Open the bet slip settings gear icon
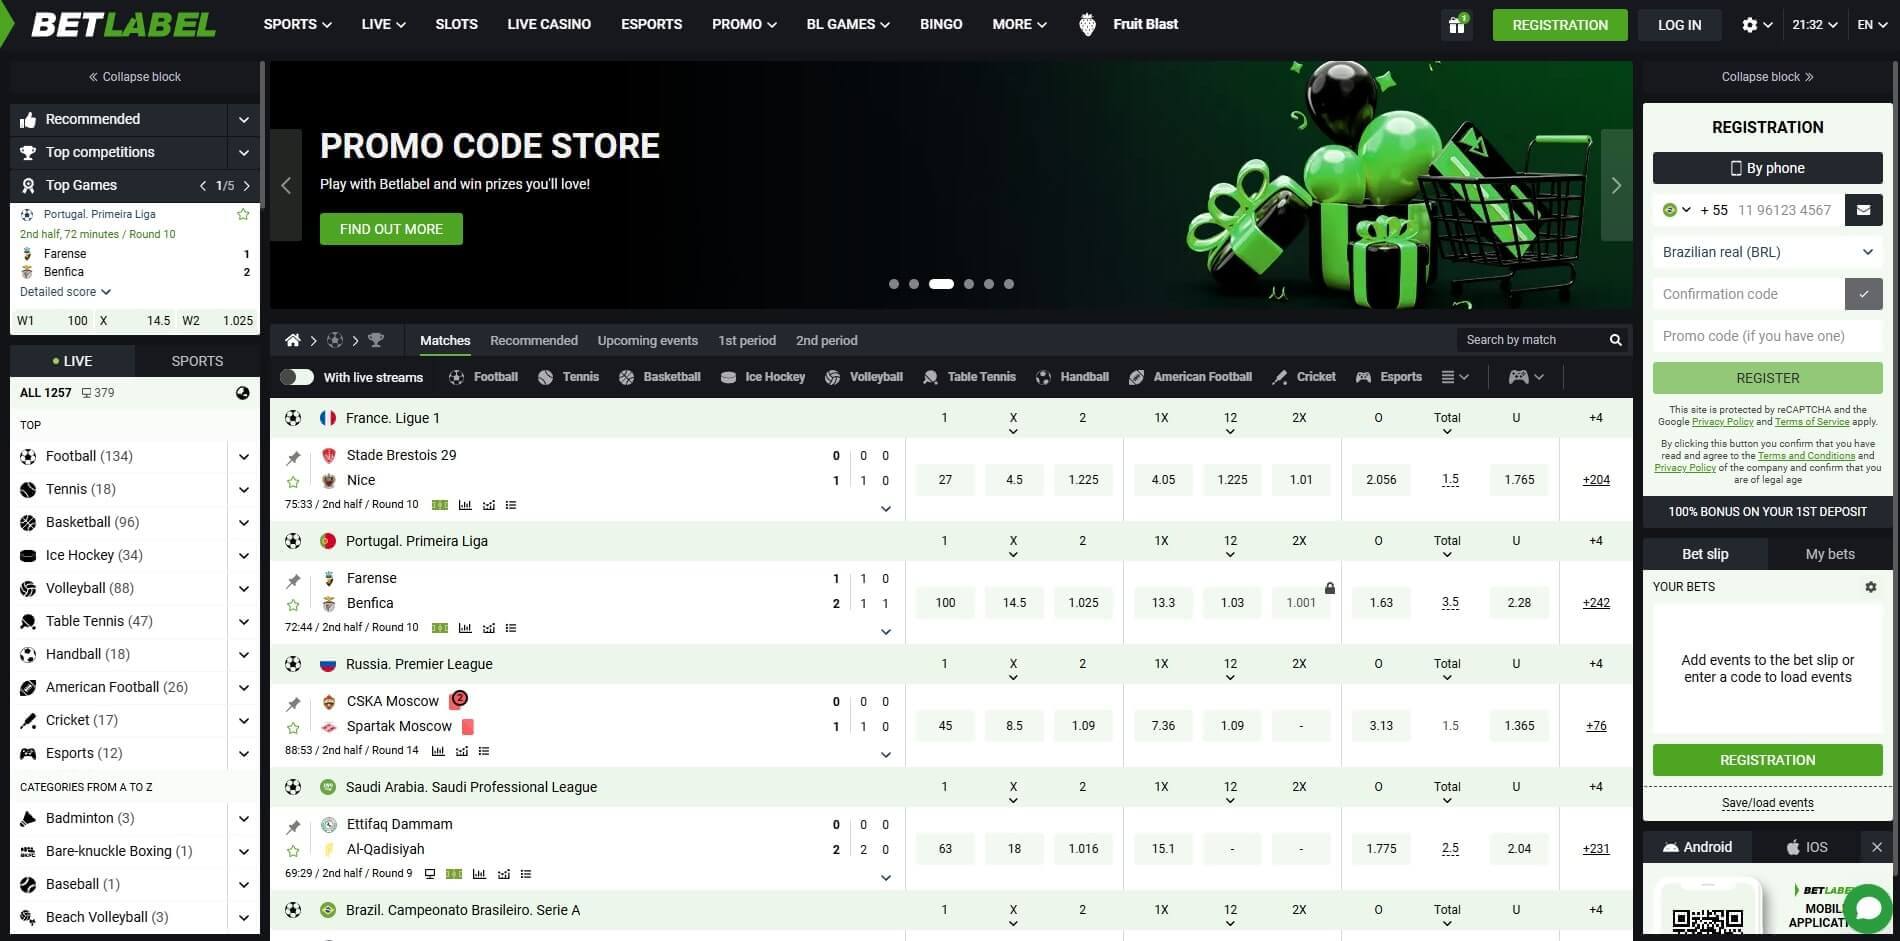1900x941 pixels. (x=1872, y=587)
